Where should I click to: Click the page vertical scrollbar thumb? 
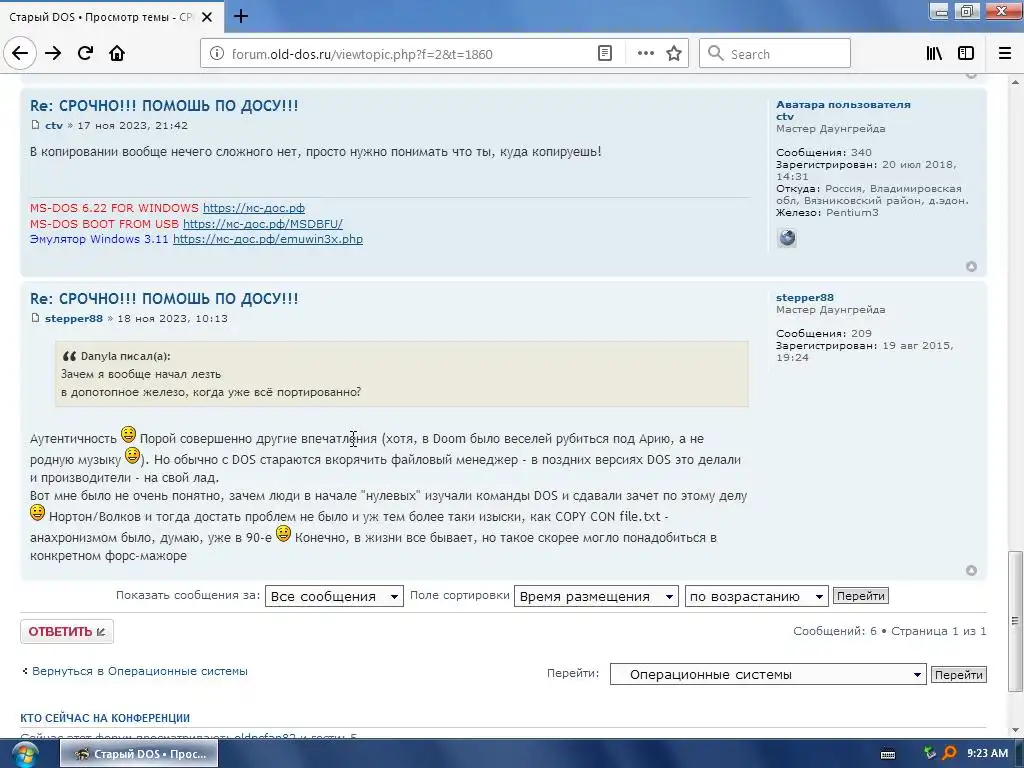pyautogui.click(x=1015, y=621)
